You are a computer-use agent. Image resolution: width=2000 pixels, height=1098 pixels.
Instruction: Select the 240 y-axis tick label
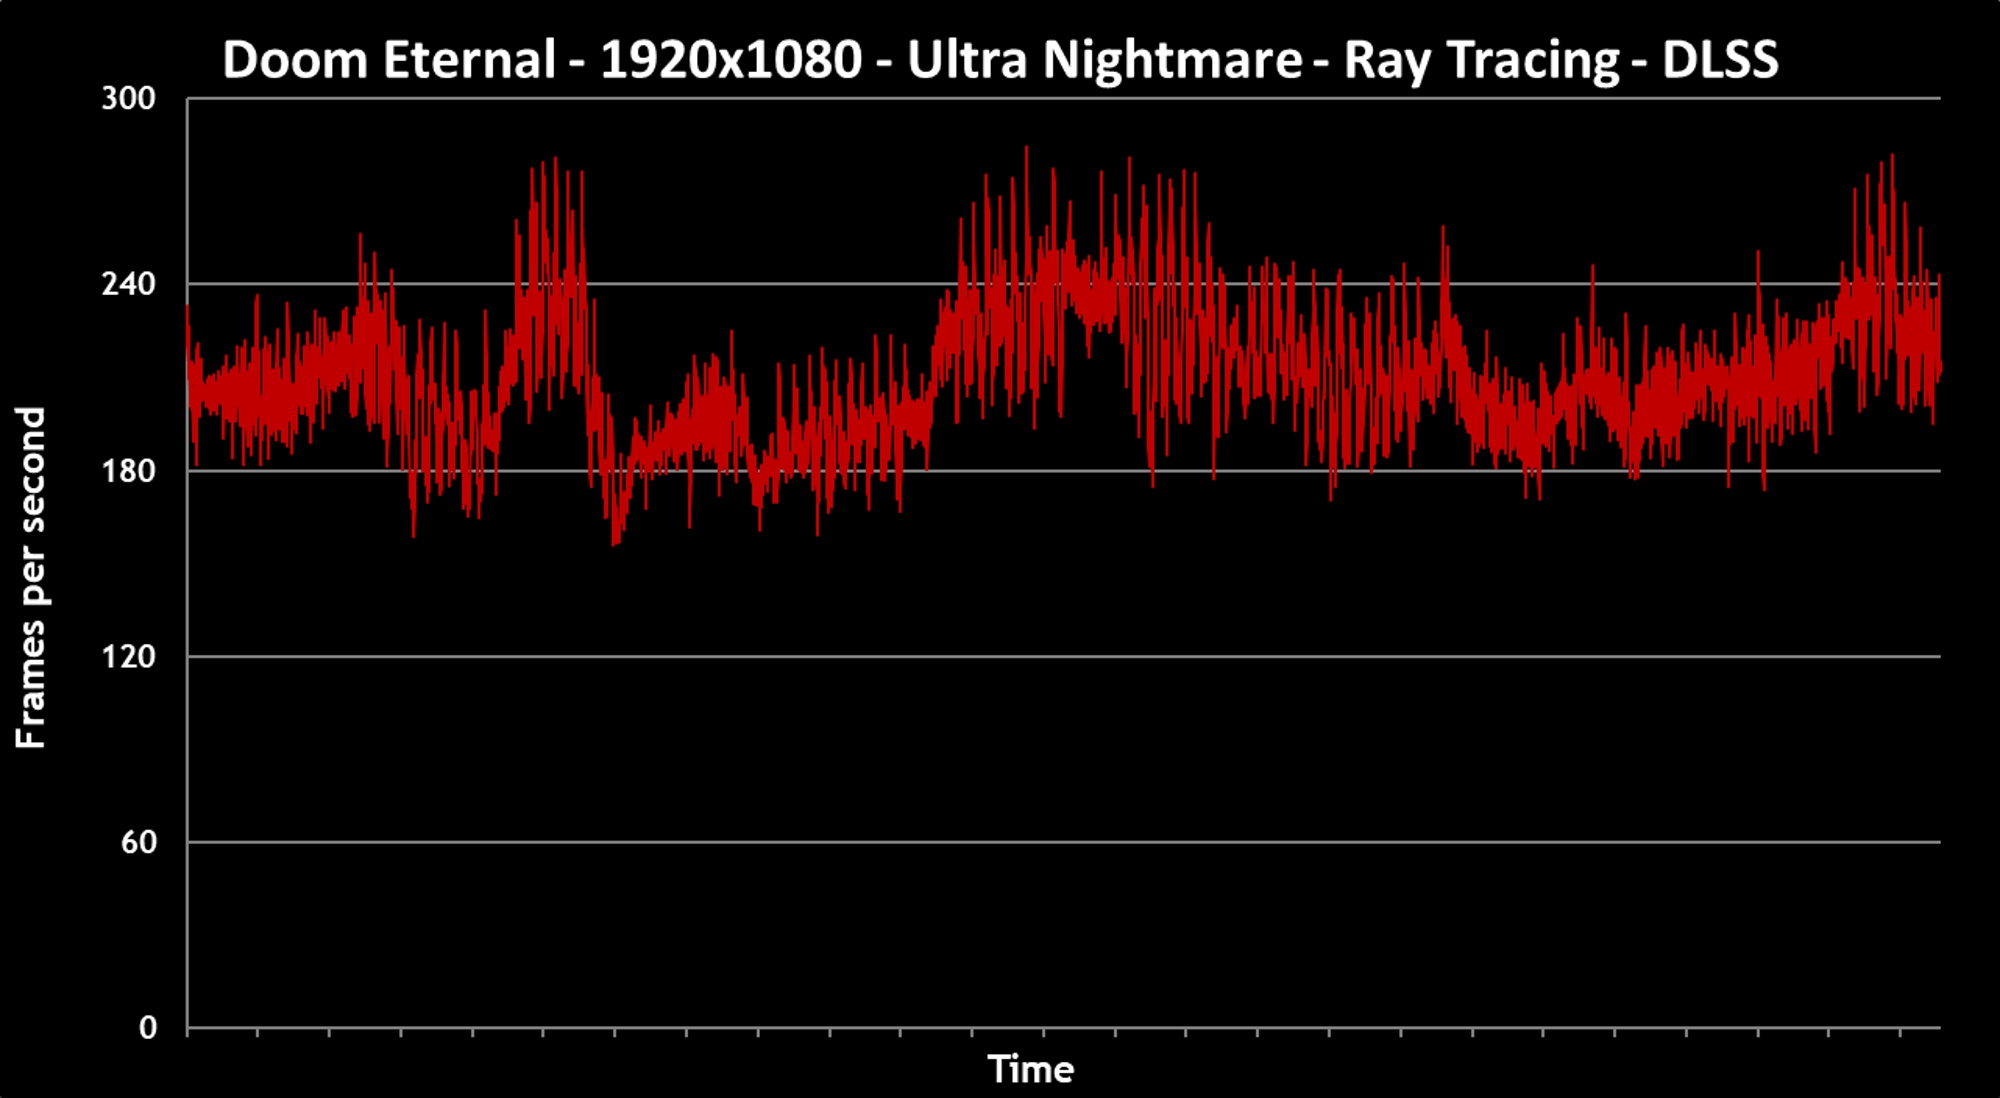tap(129, 284)
